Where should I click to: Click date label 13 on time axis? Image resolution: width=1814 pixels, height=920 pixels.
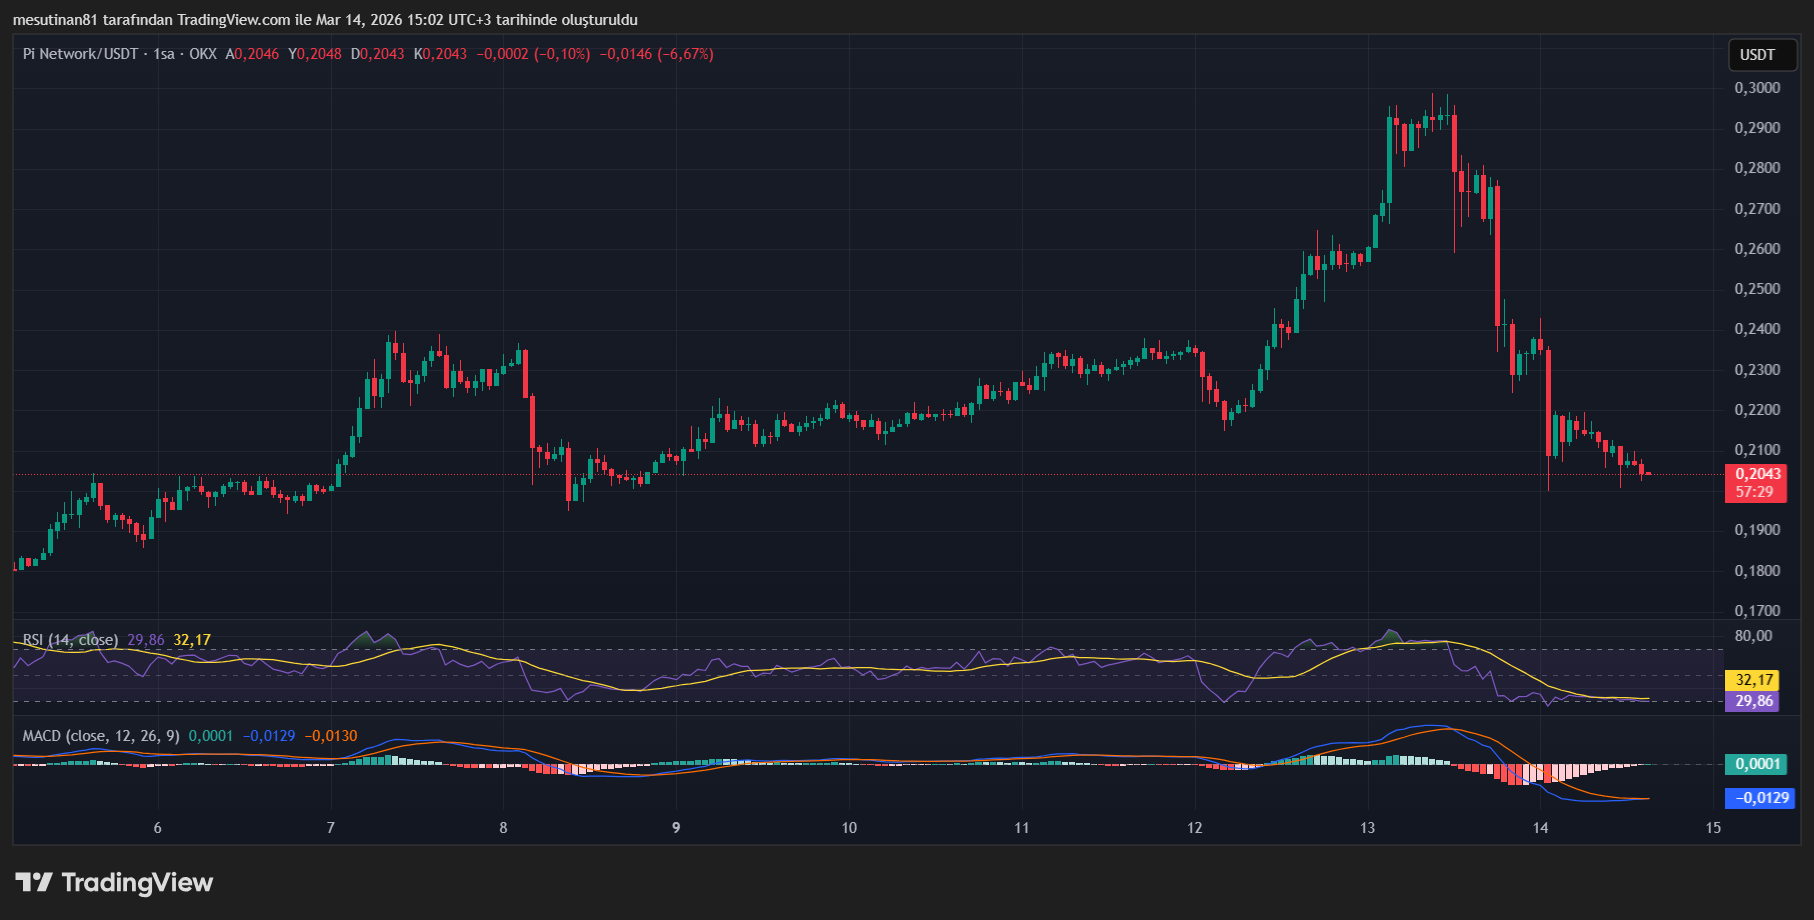[1368, 827]
